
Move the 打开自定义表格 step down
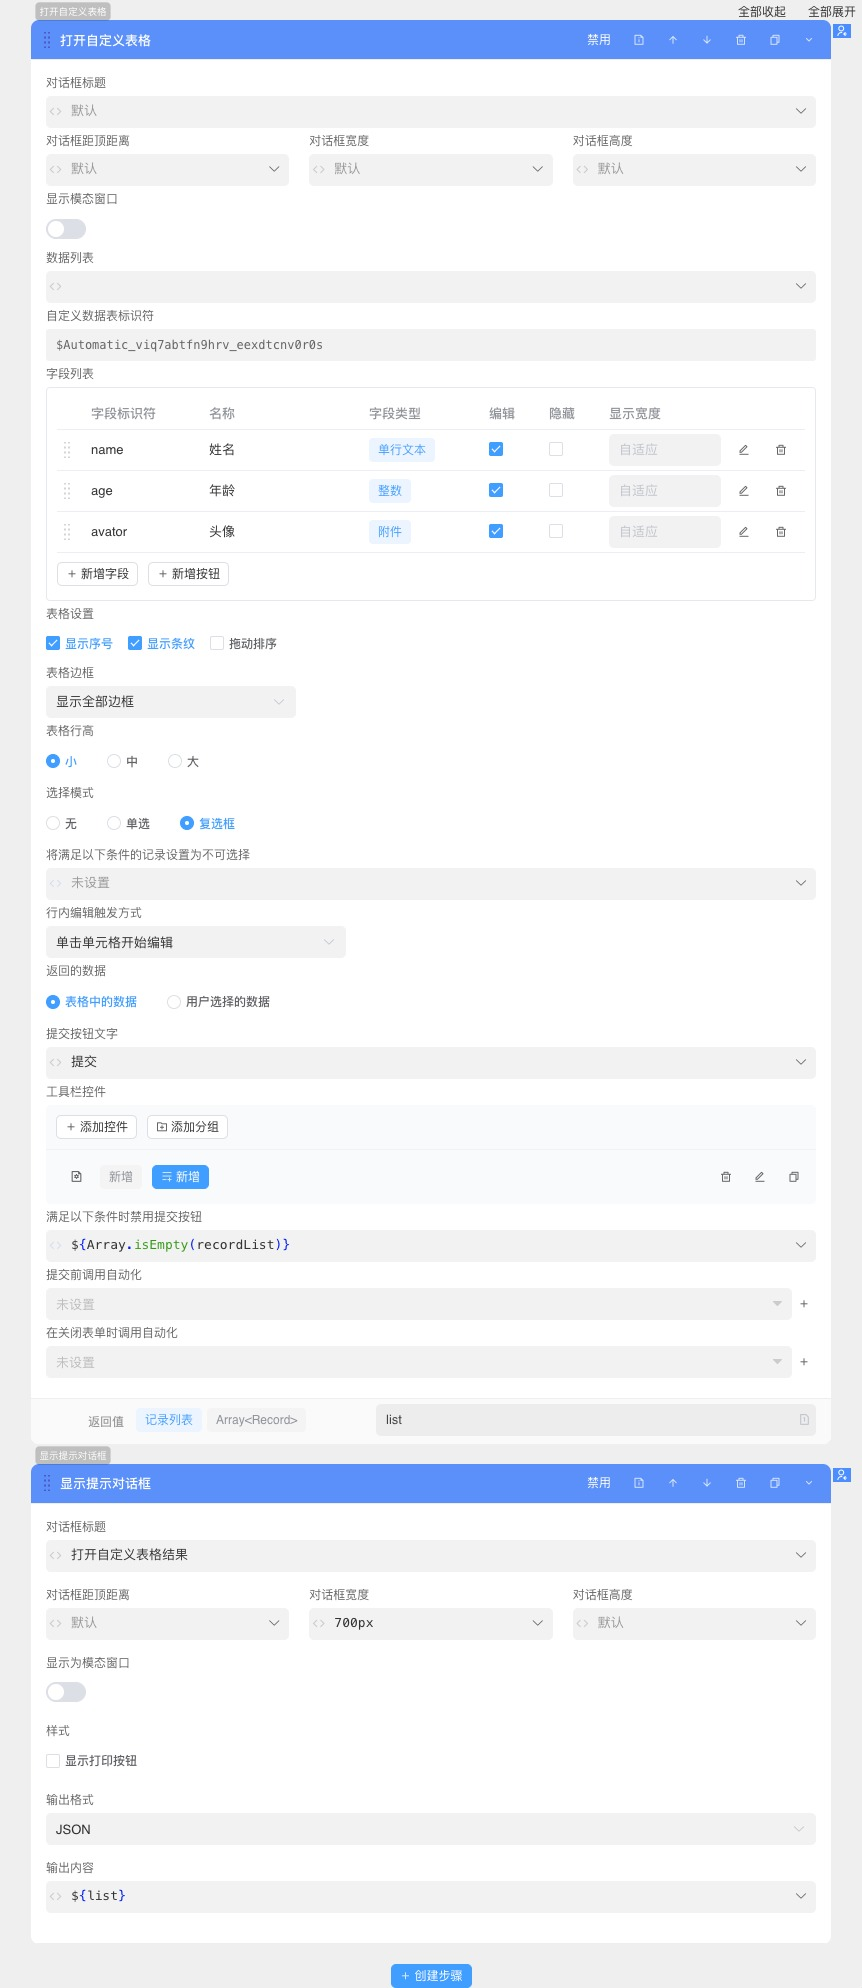pos(707,40)
